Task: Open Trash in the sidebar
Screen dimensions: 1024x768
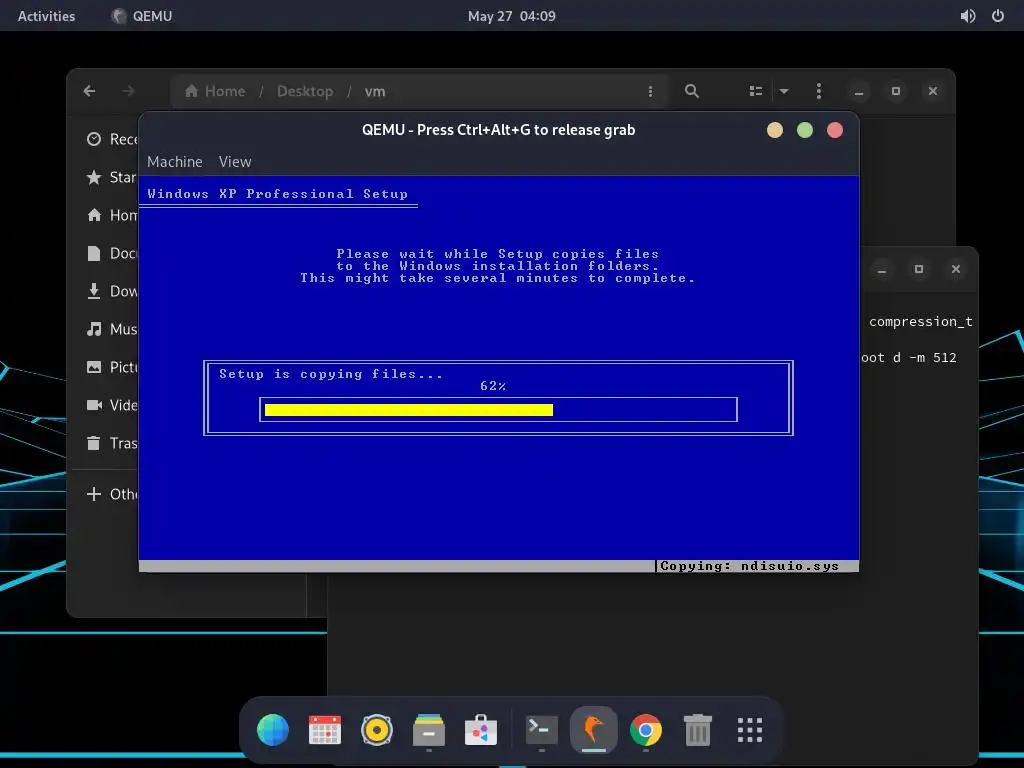Action: [x=112, y=443]
